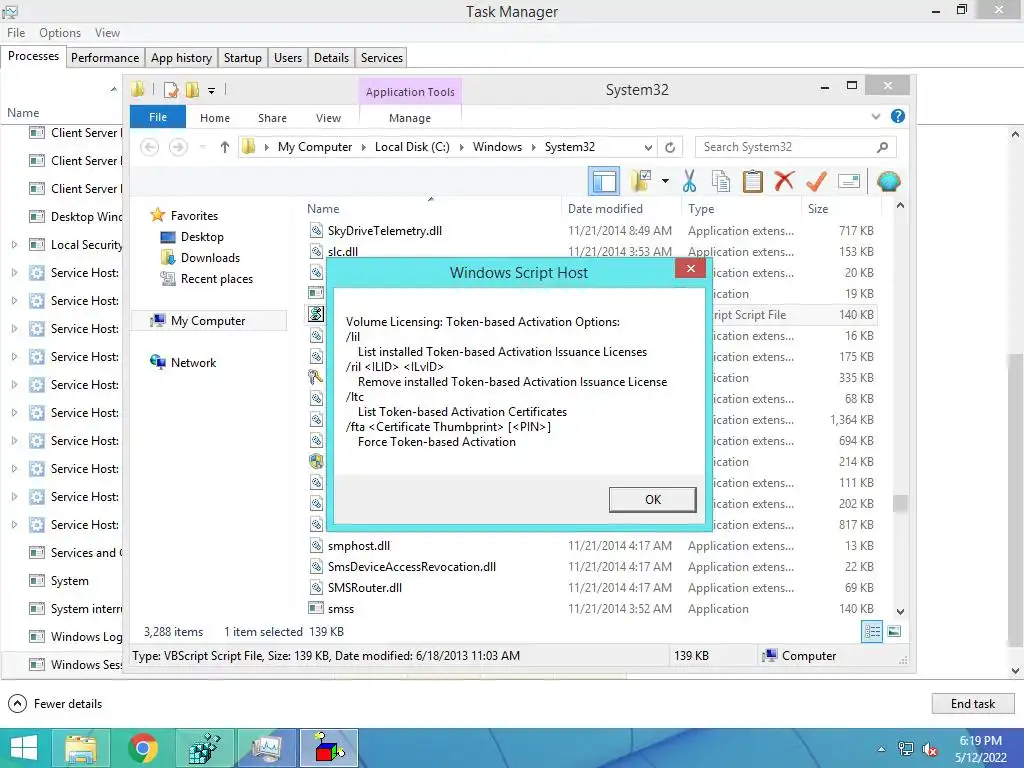Click OK in Windows Script Host dialog
Image resolution: width=1024 pixels, height=768 pixels.
(652, 500)
